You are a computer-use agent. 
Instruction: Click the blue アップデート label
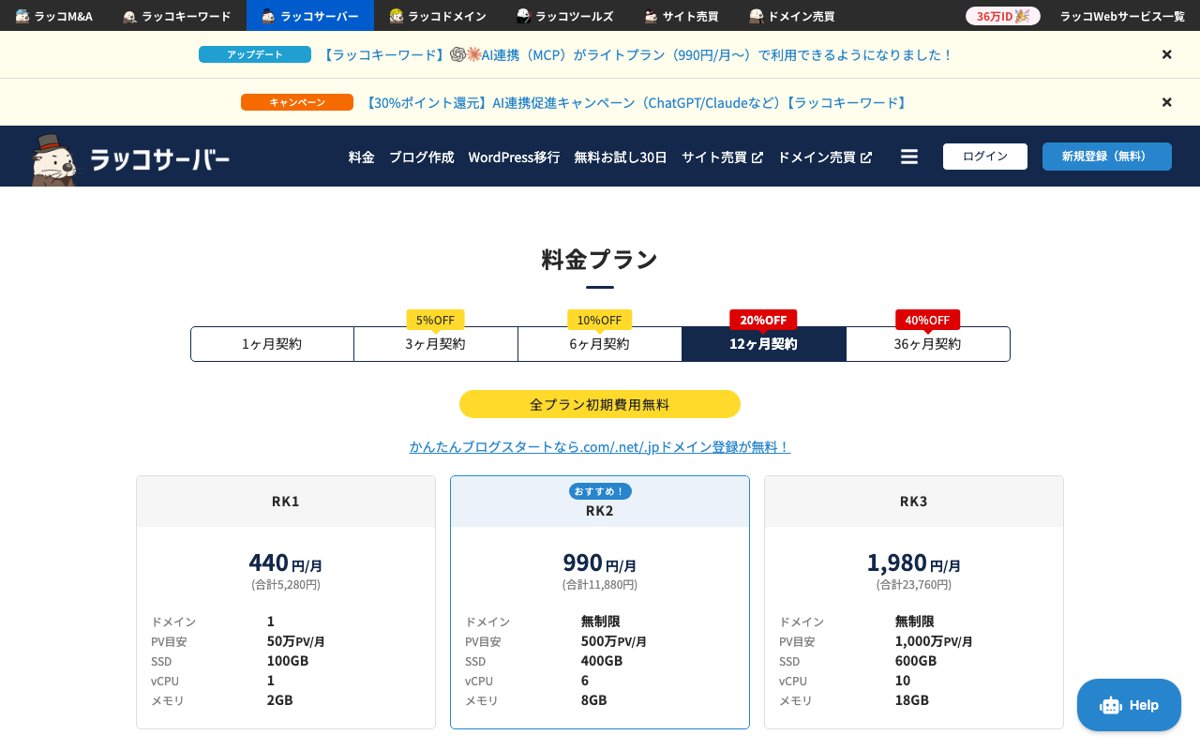coord(255,55)
